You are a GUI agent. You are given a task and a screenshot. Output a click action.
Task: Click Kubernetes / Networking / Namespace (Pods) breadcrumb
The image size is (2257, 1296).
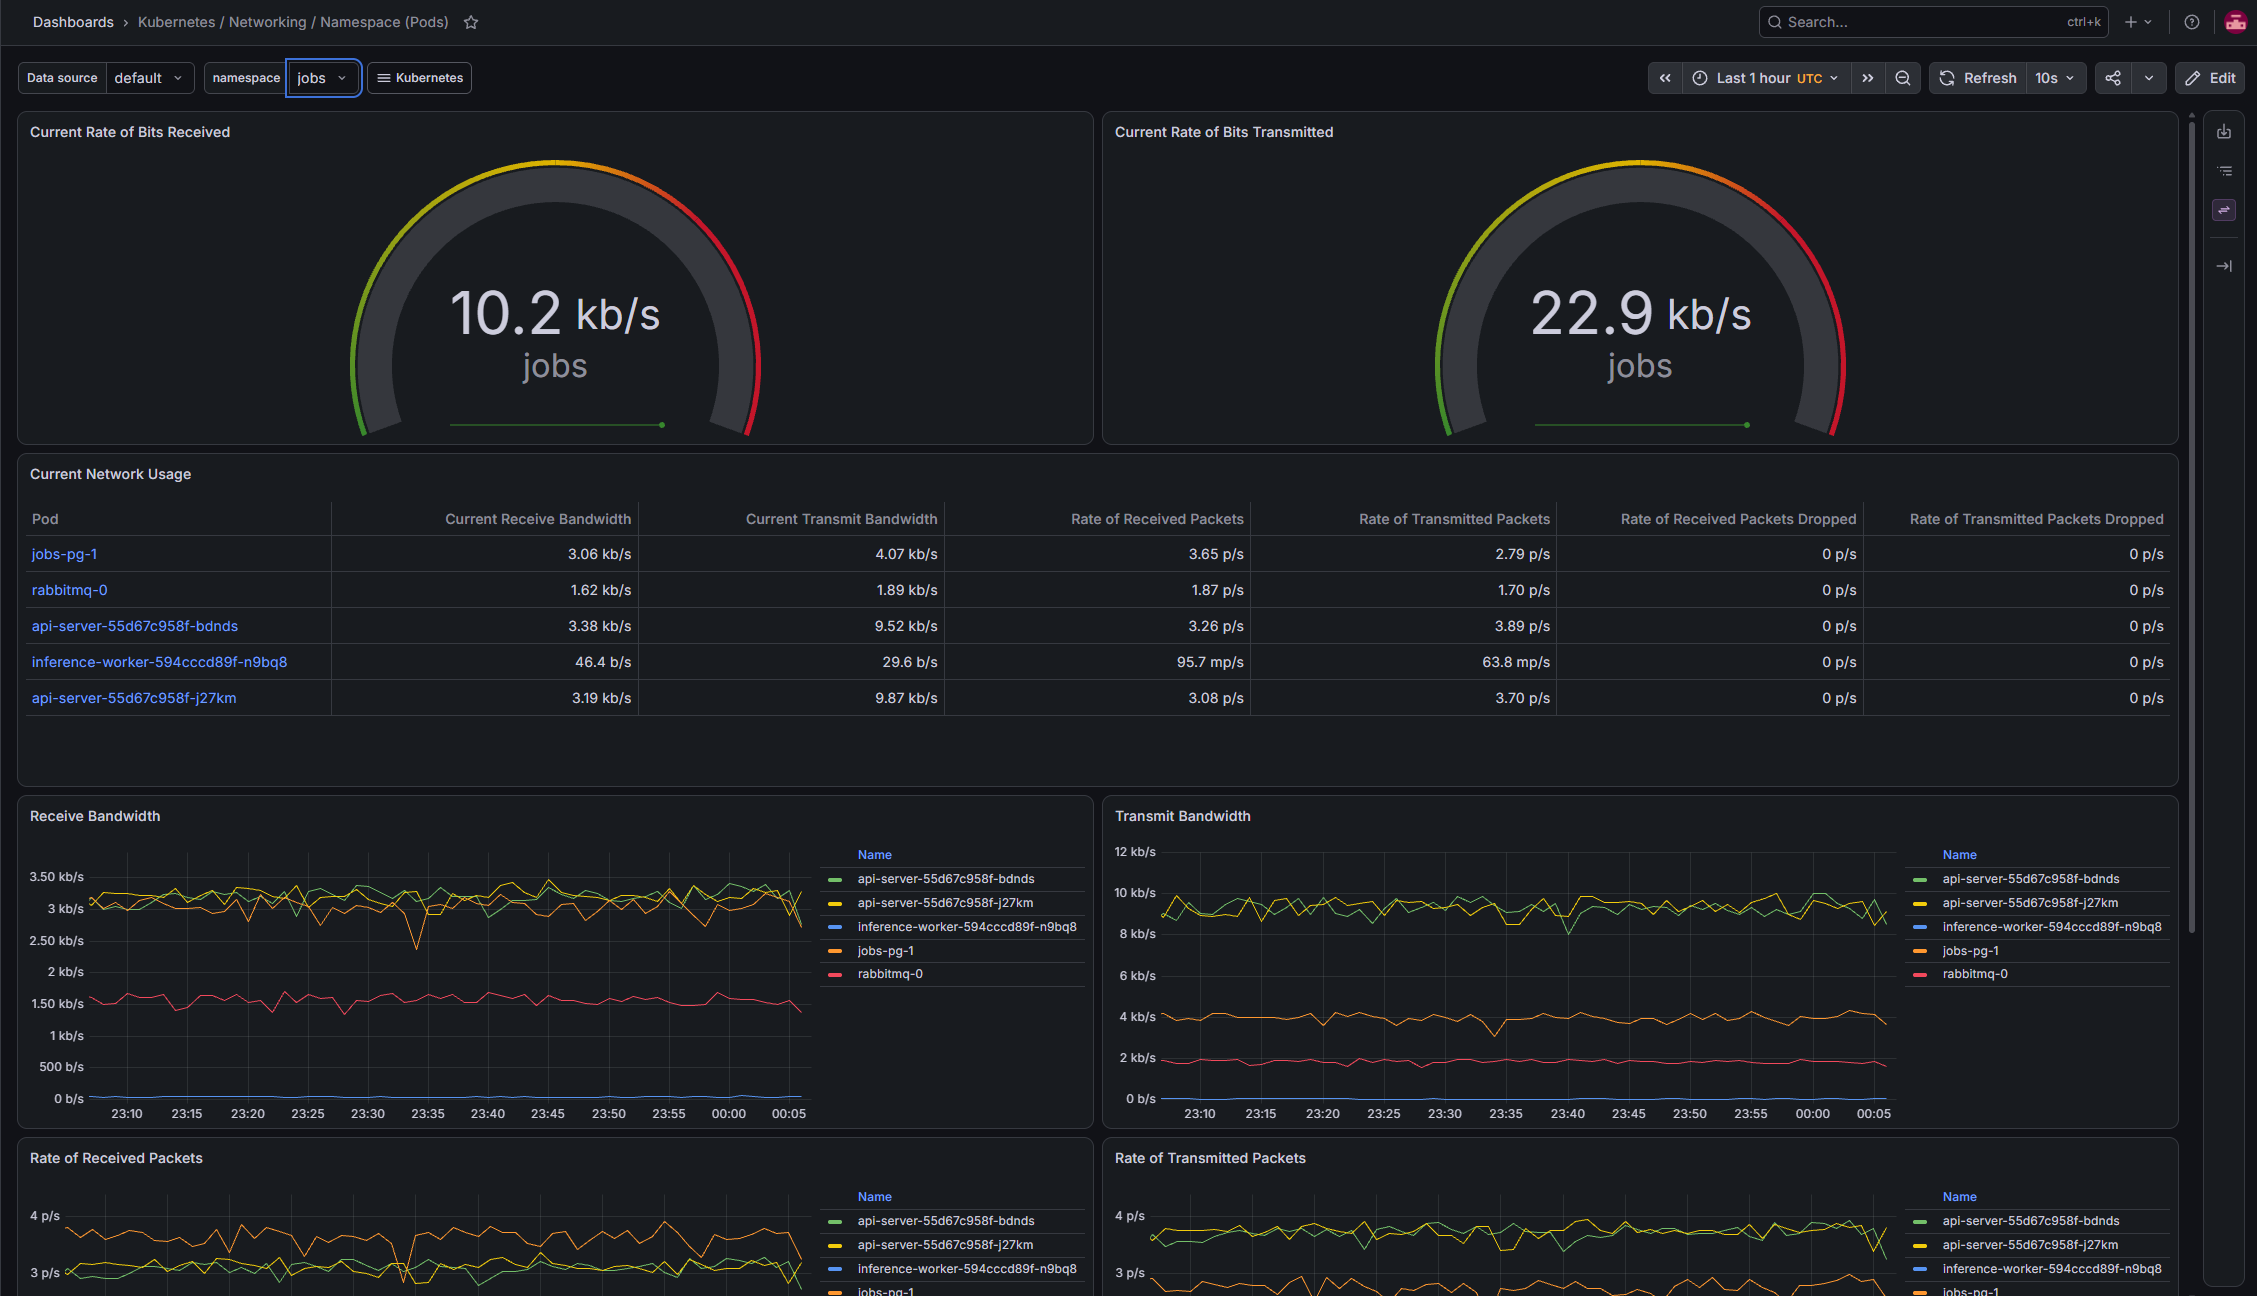(x=293, y=22)
